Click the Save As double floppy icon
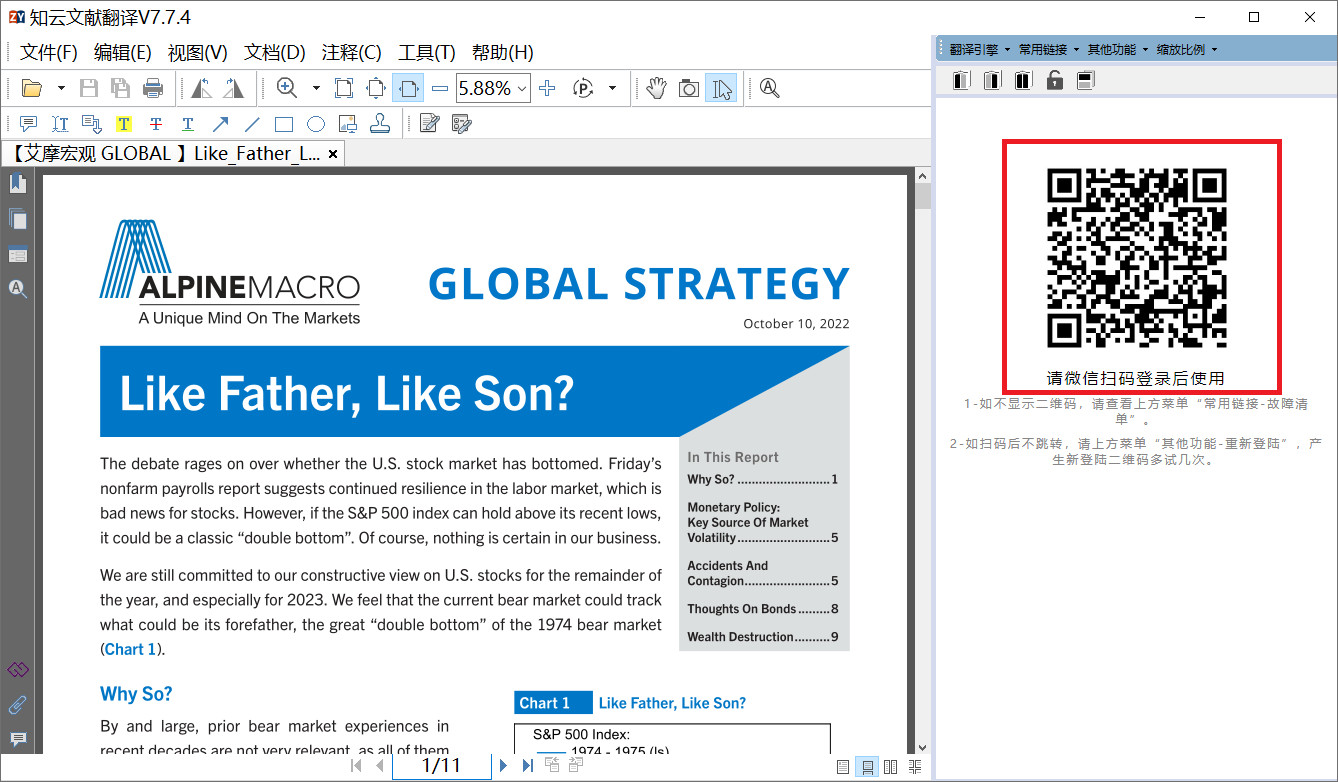This screenshot has width=1338, height=782. pos(121,88)
